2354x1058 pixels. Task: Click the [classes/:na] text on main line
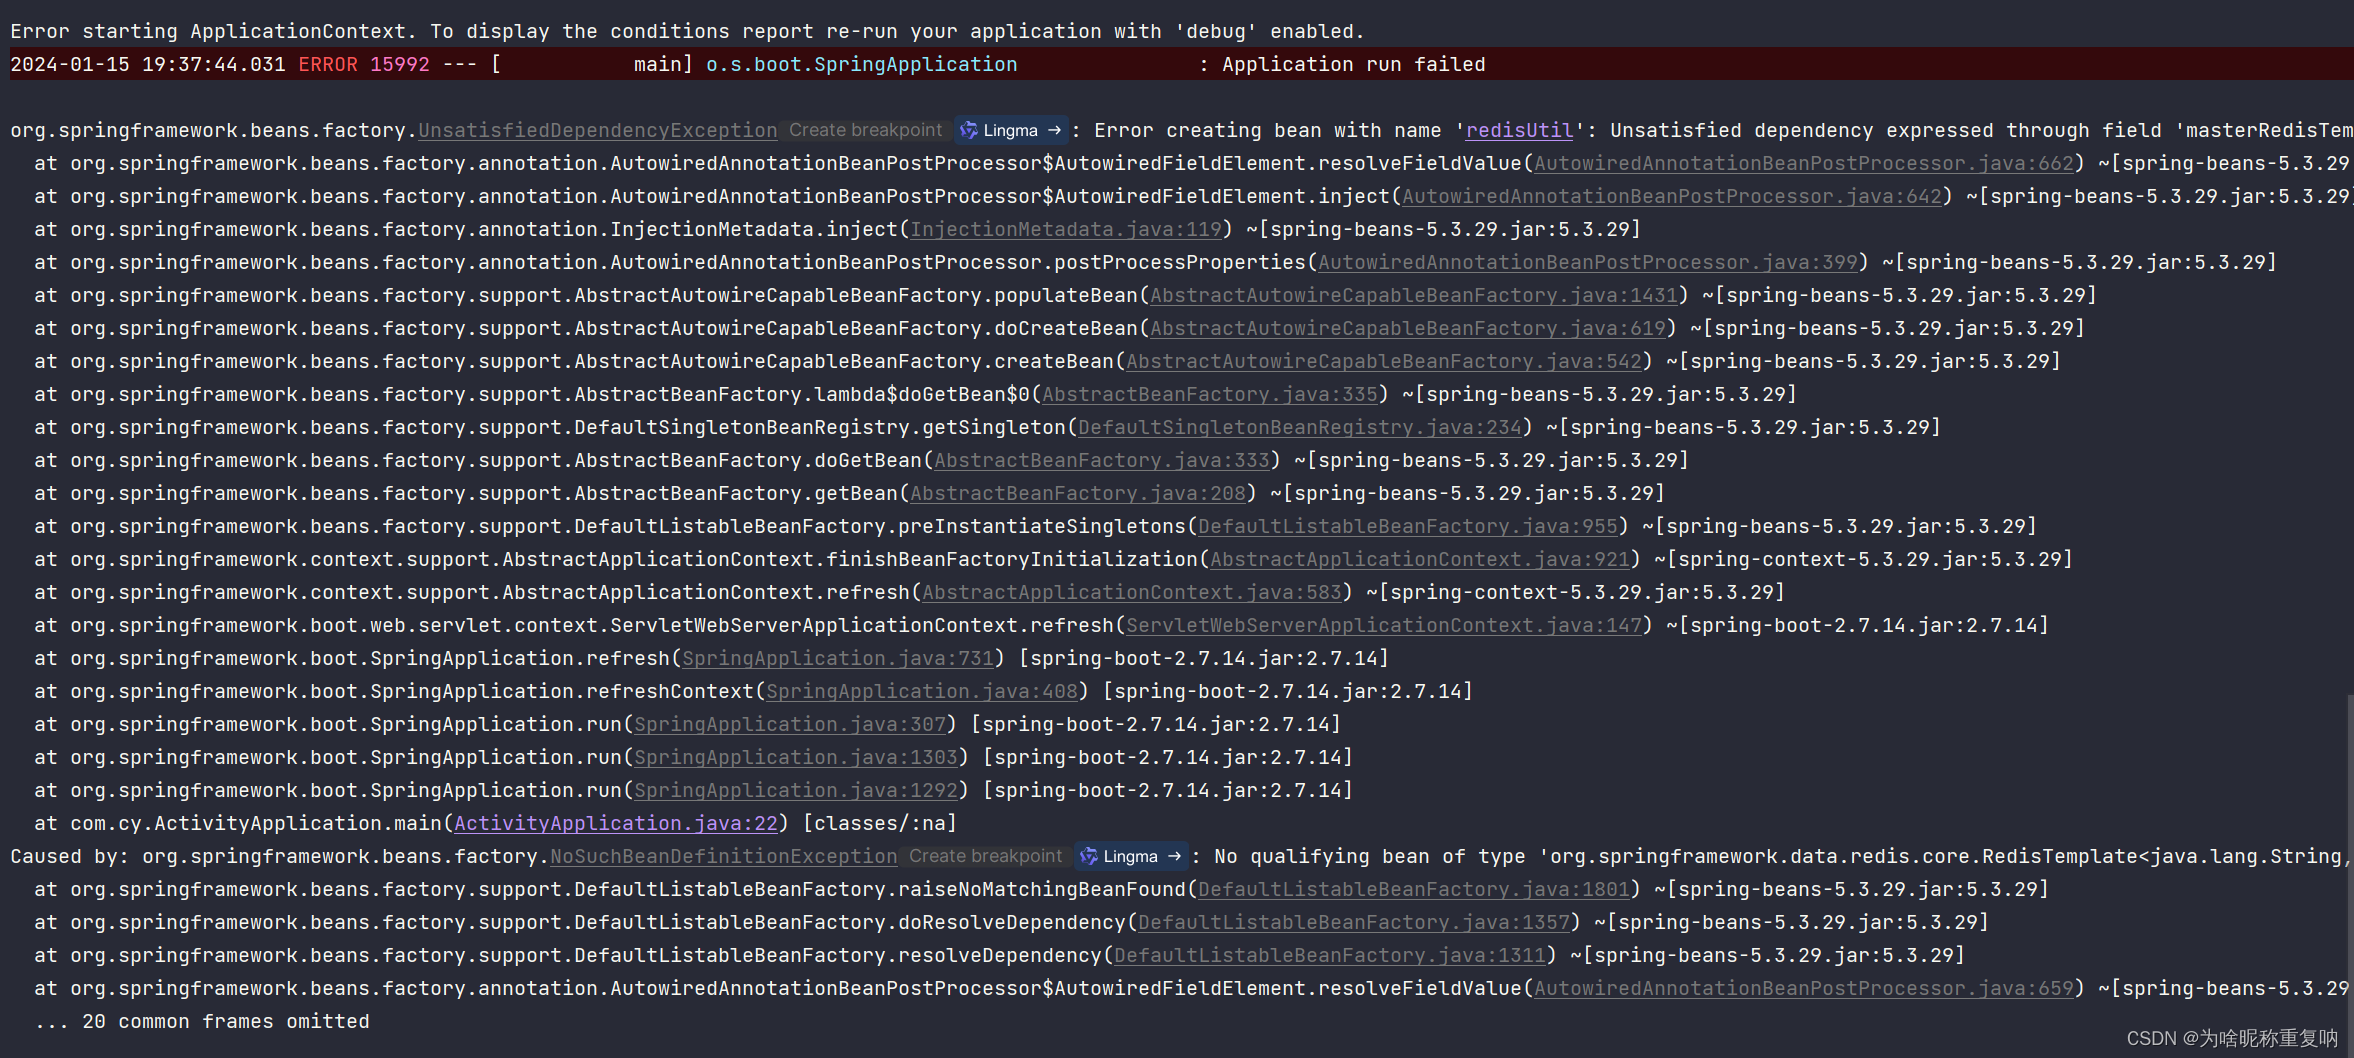880,823
